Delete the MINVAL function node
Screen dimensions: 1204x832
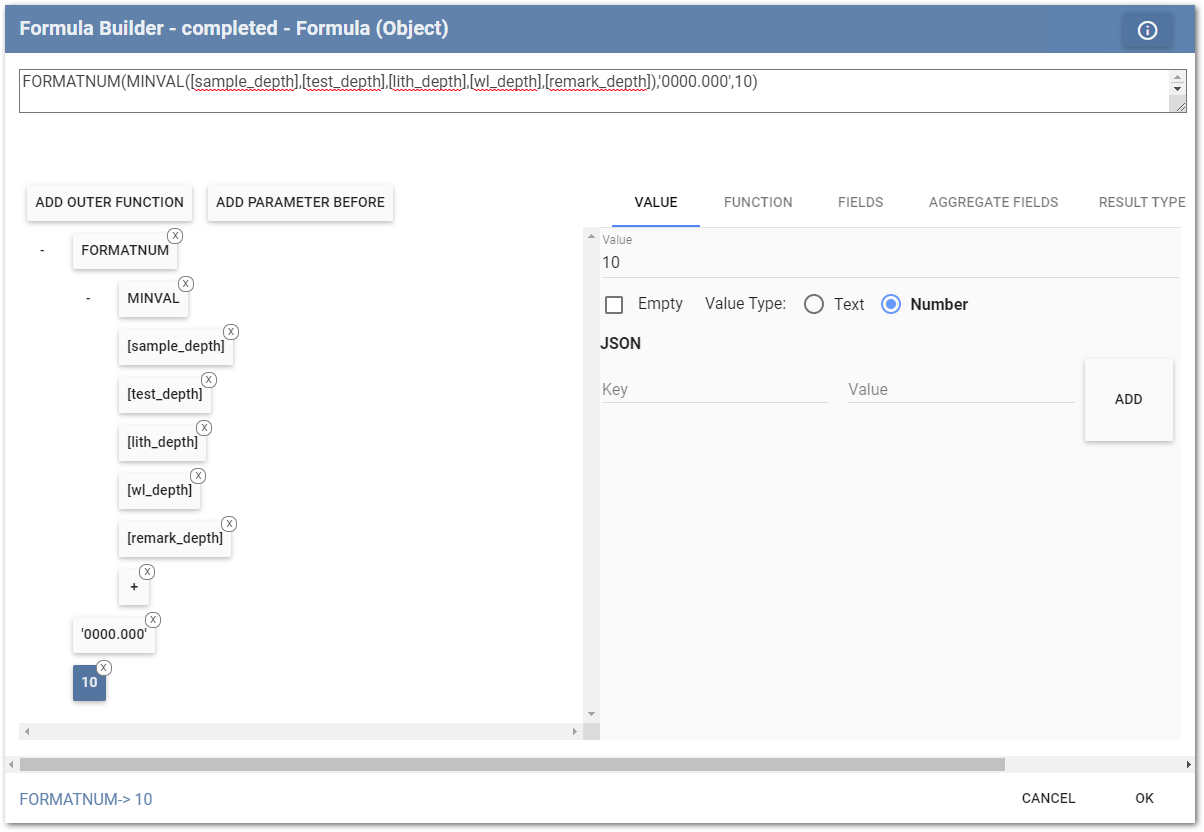tap(186, 283)
